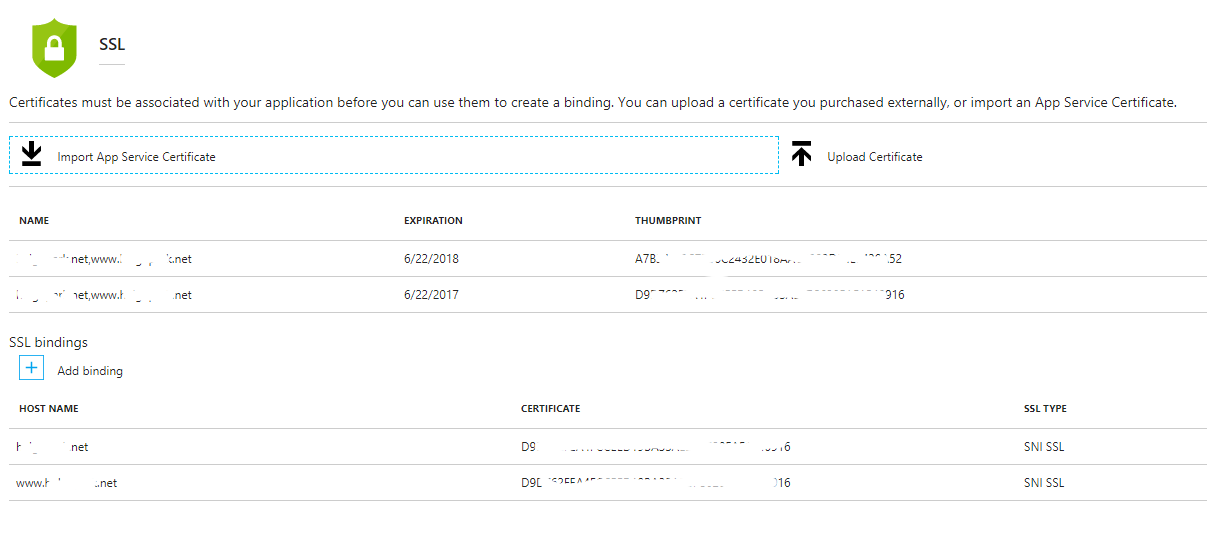The height and width of the screenshot is (533, 1207).
Task: Click the Import App Service Certificate download icon
Action: pos(32,155)
